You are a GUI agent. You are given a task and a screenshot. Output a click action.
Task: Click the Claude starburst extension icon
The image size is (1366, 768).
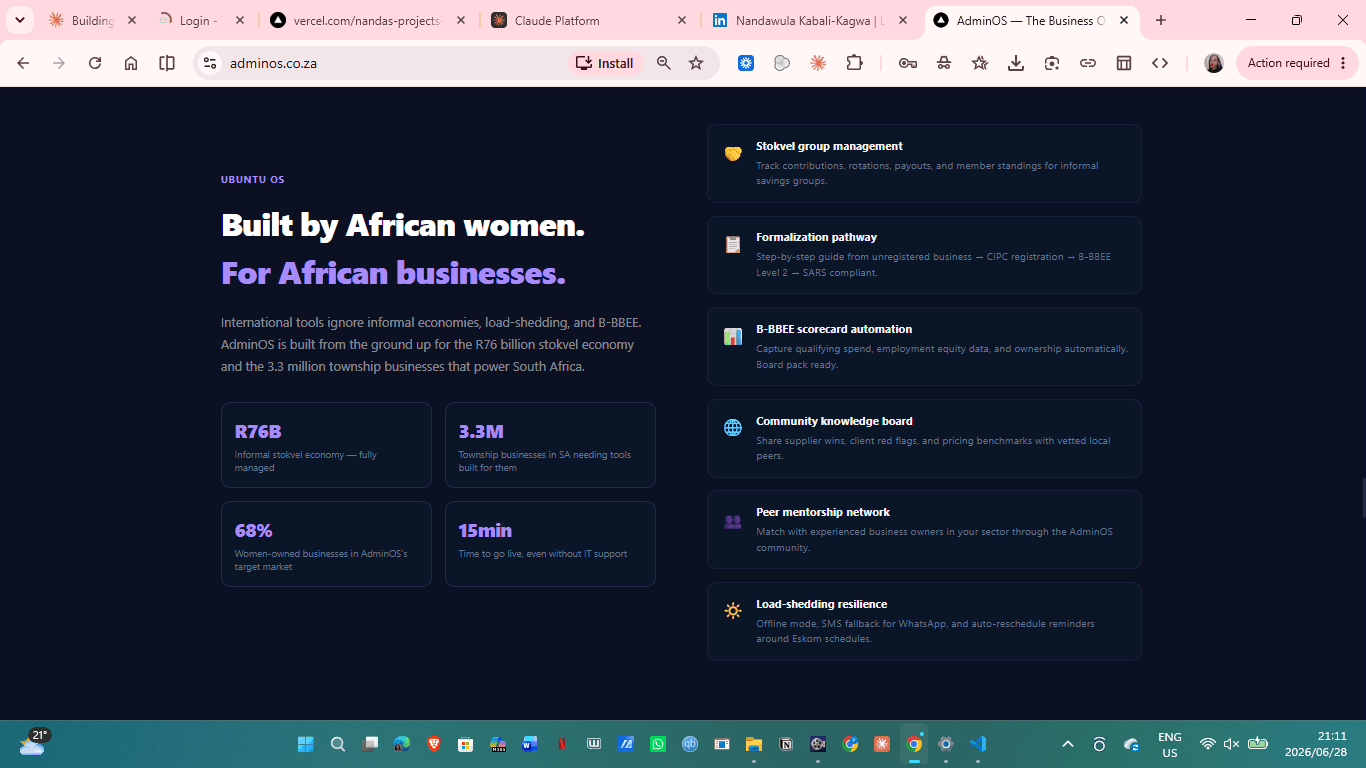point(818,63)
